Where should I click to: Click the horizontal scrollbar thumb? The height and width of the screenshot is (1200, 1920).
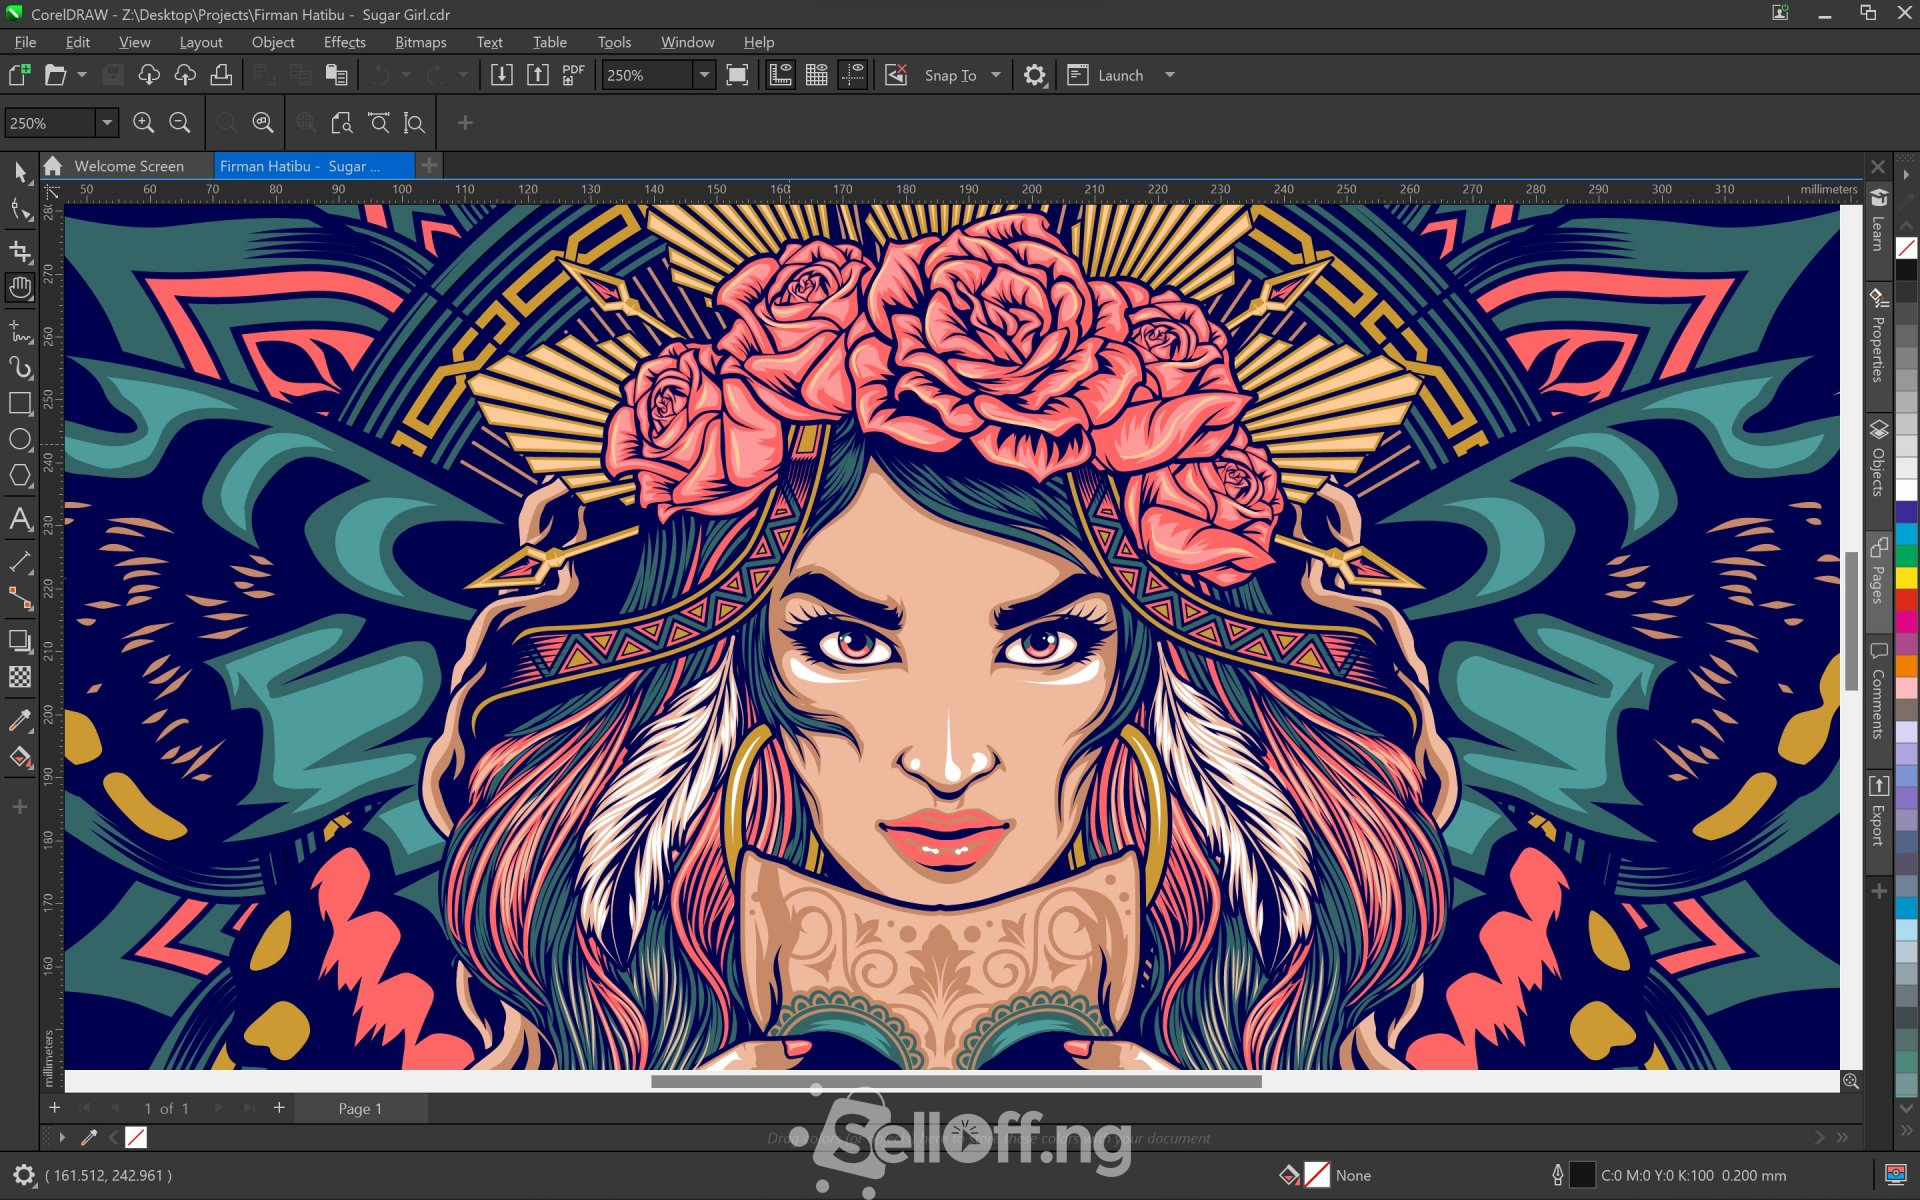(x=956, y=1081)
